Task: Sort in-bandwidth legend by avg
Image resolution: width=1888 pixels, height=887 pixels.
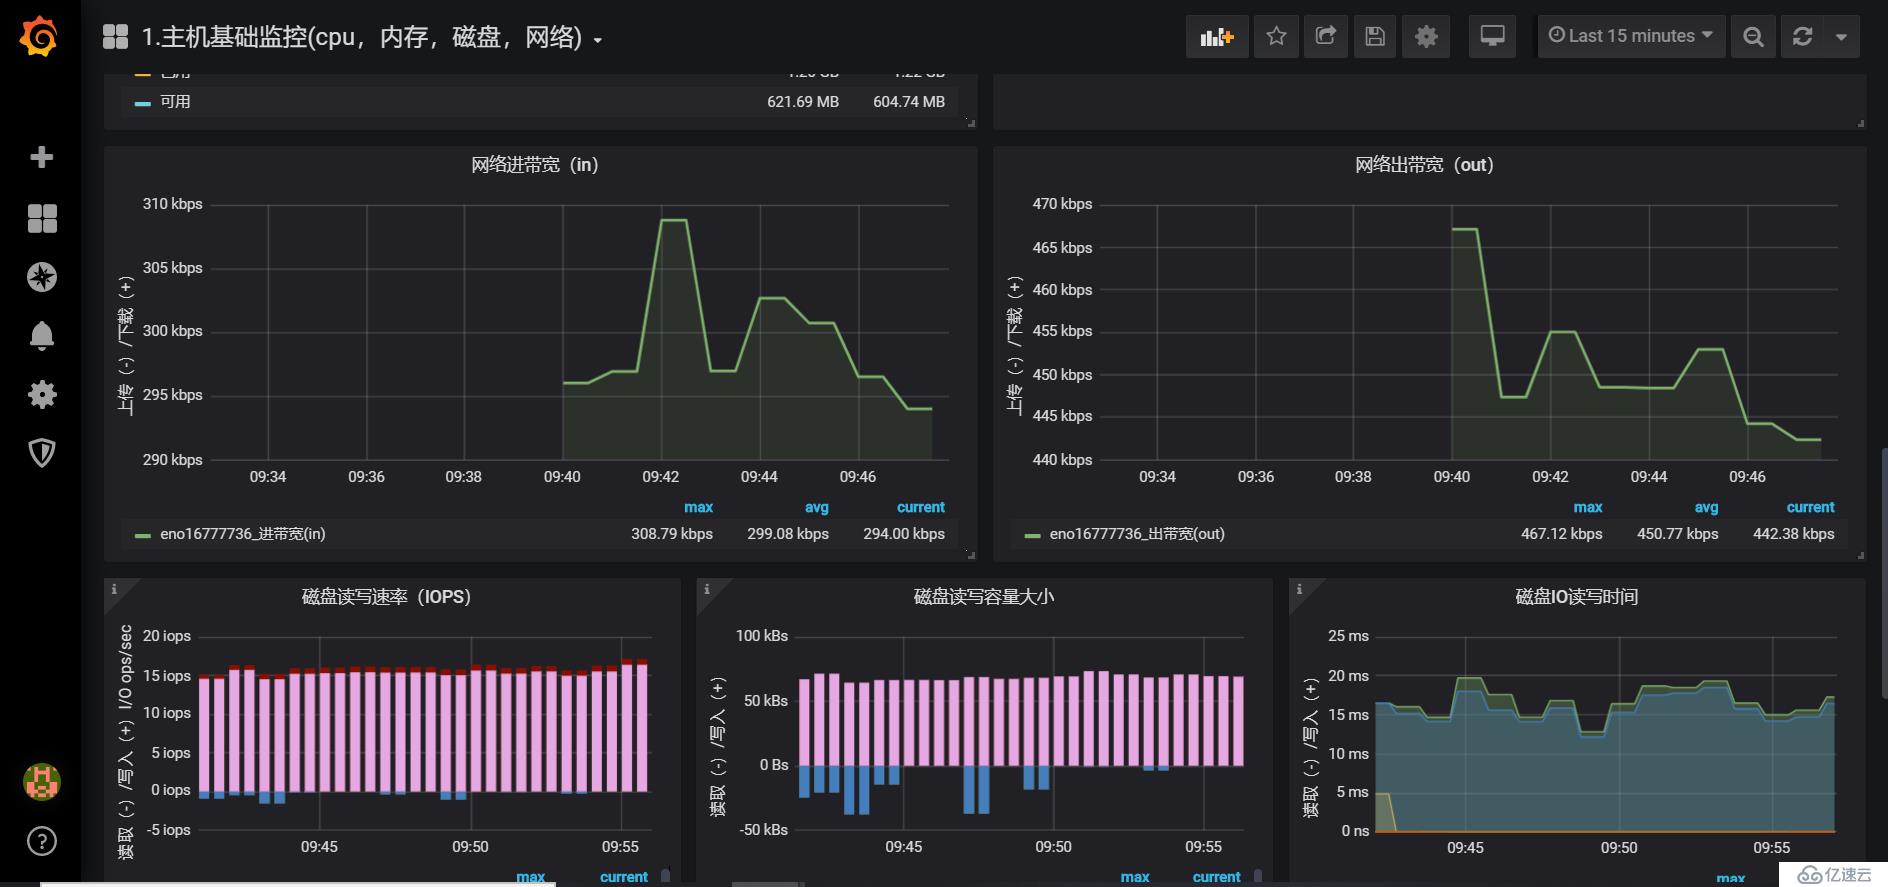Action: pos(817,507)
